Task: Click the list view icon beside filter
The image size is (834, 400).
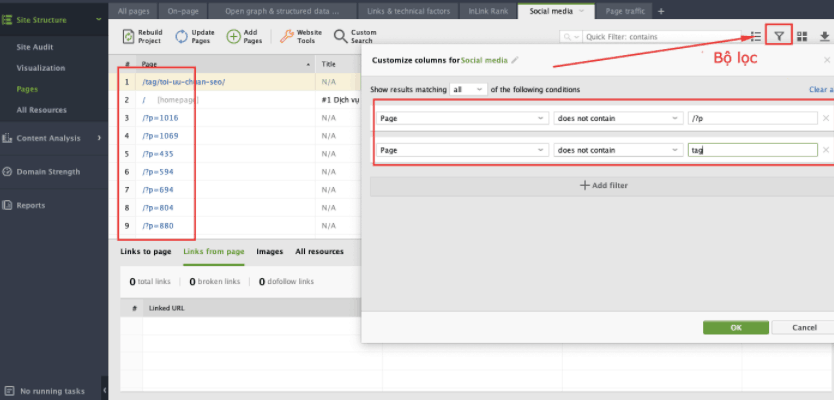Action: coord(756,36)
